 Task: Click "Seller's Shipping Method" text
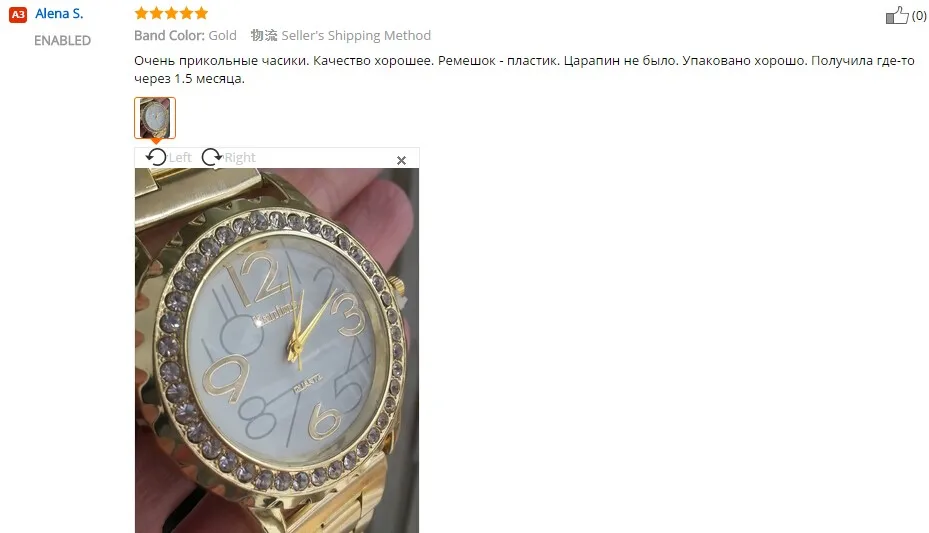(356, 36)
